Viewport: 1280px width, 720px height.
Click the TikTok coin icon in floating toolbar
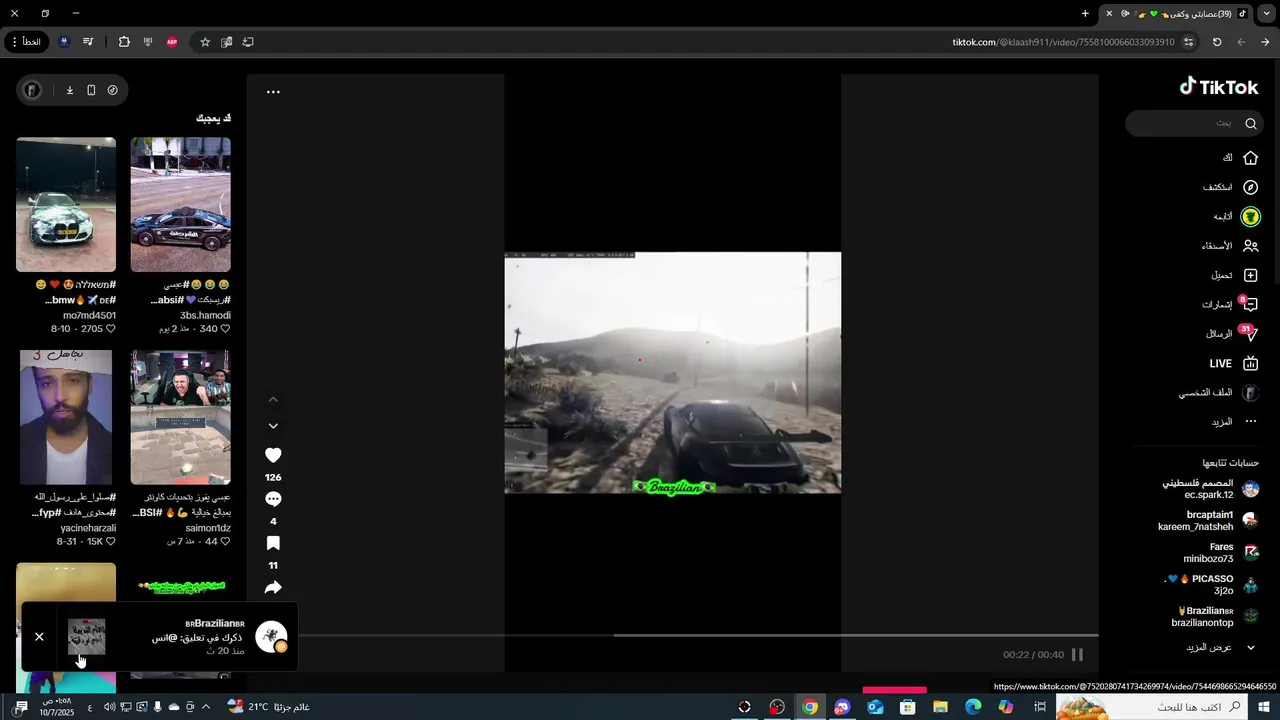112,90
